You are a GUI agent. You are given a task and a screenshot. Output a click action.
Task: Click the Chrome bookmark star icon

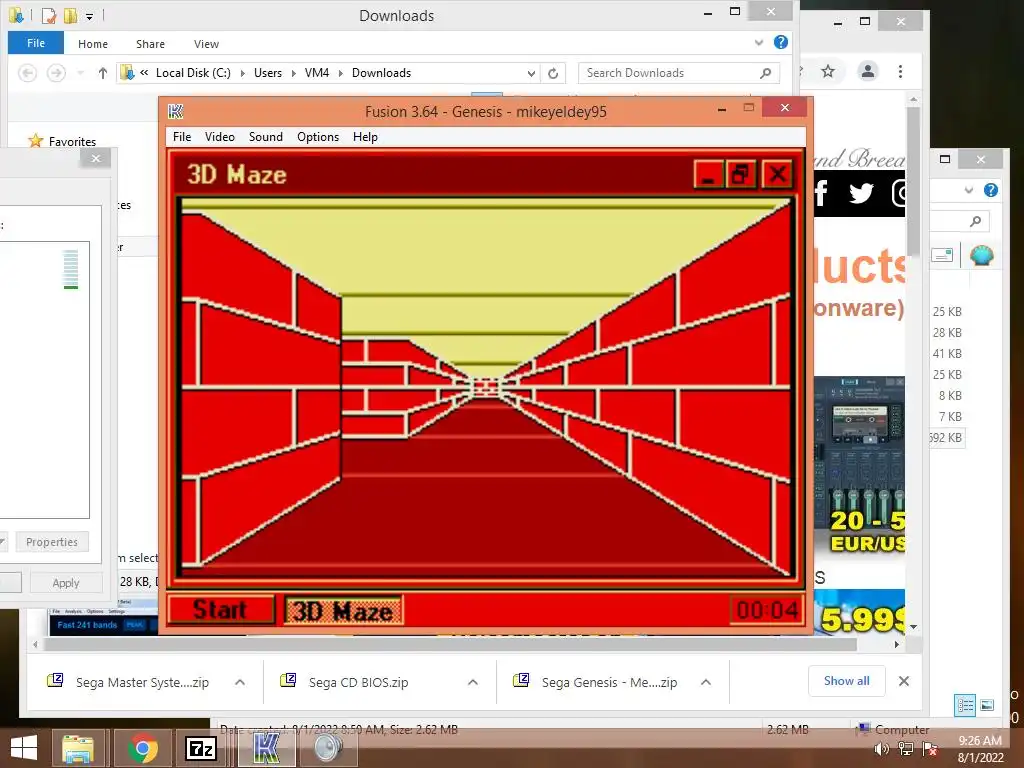(x=828, y=71)
